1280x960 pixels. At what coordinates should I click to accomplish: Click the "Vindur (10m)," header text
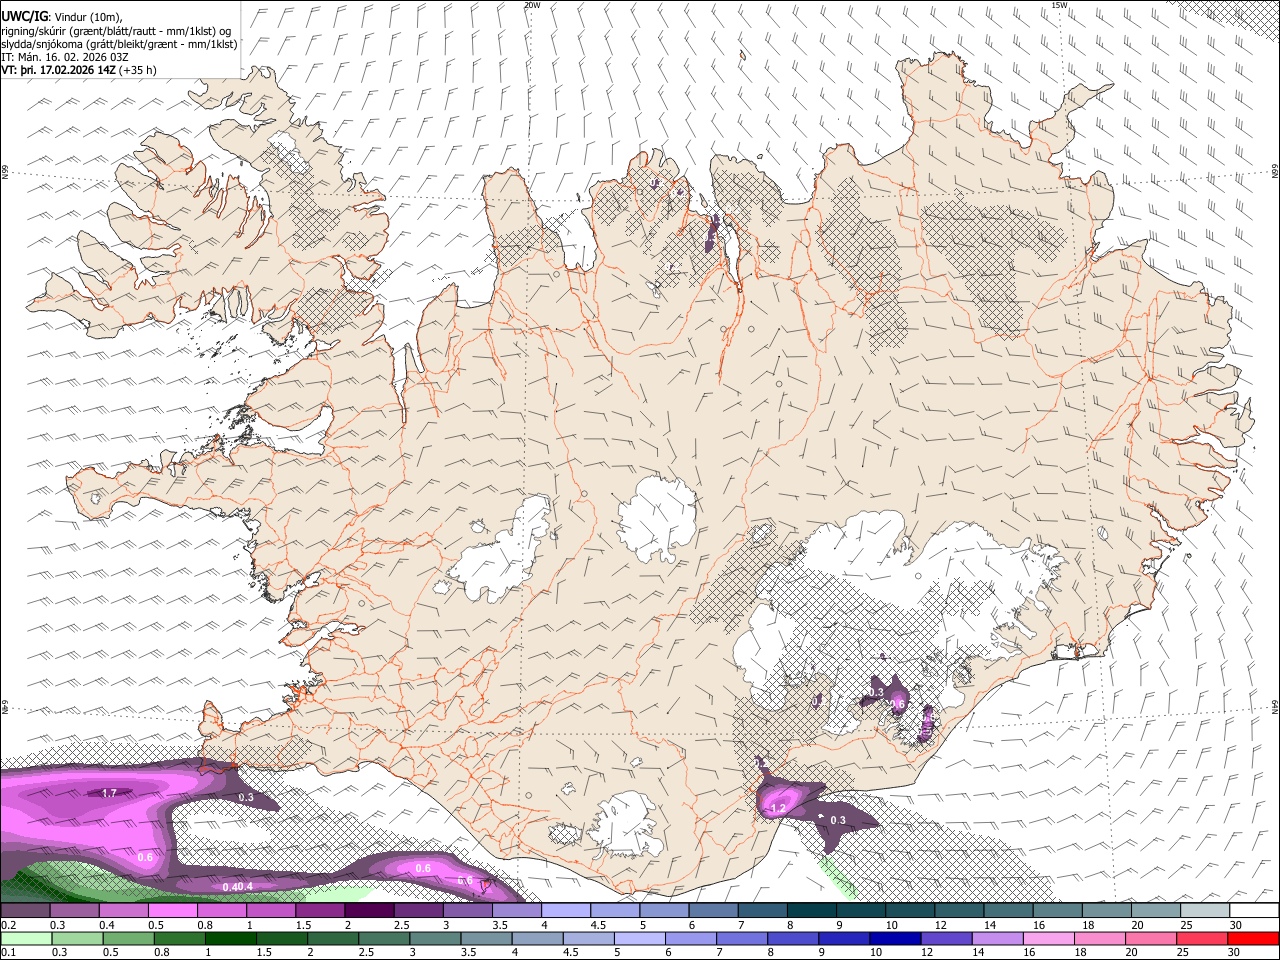tap(91, 16)
